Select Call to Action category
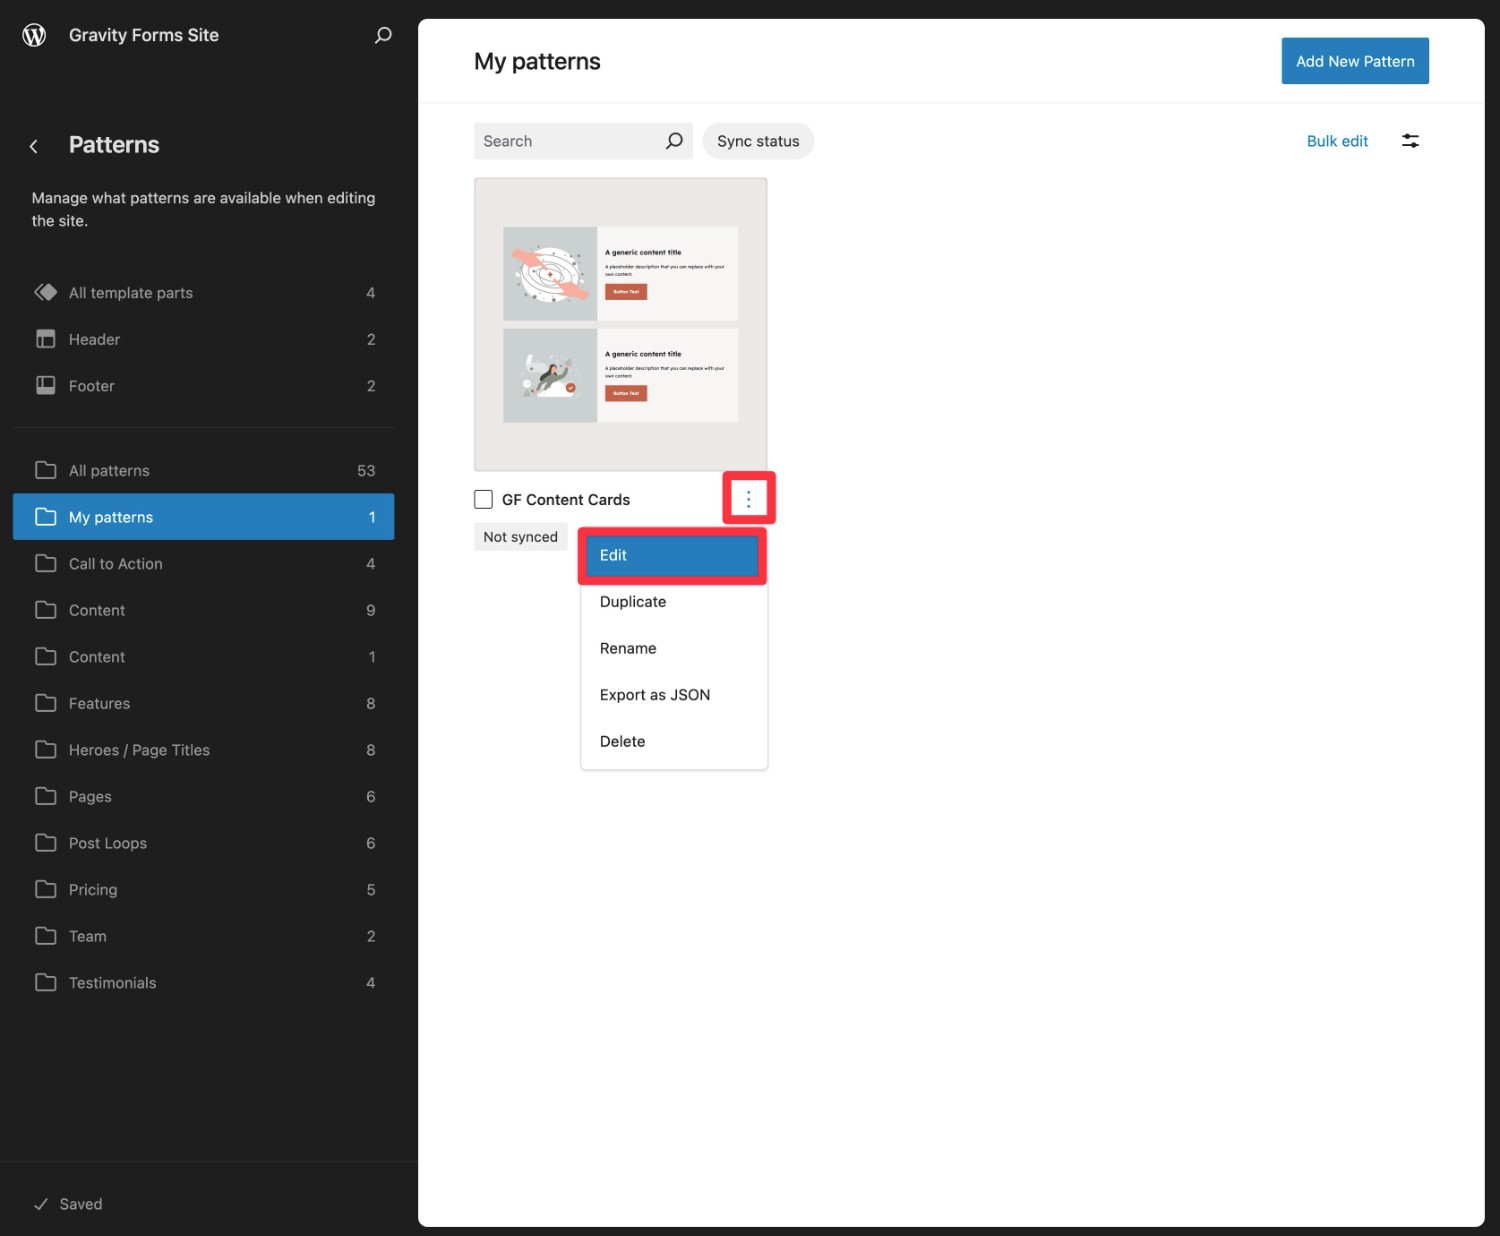 (x=204, y=563)
